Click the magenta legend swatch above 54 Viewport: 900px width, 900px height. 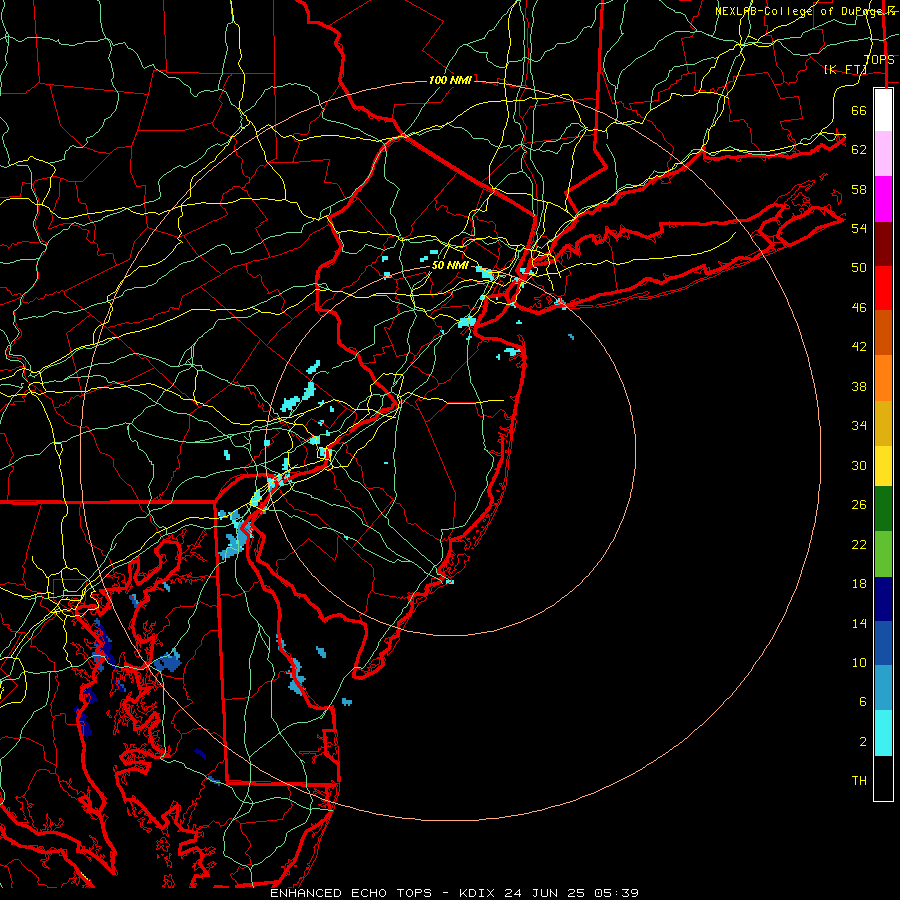tap(883, 199)
